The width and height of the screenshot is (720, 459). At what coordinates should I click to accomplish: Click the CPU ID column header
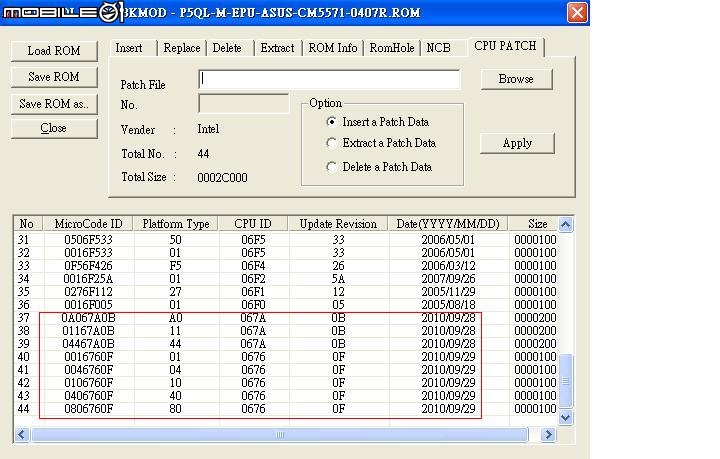[253, 224]
